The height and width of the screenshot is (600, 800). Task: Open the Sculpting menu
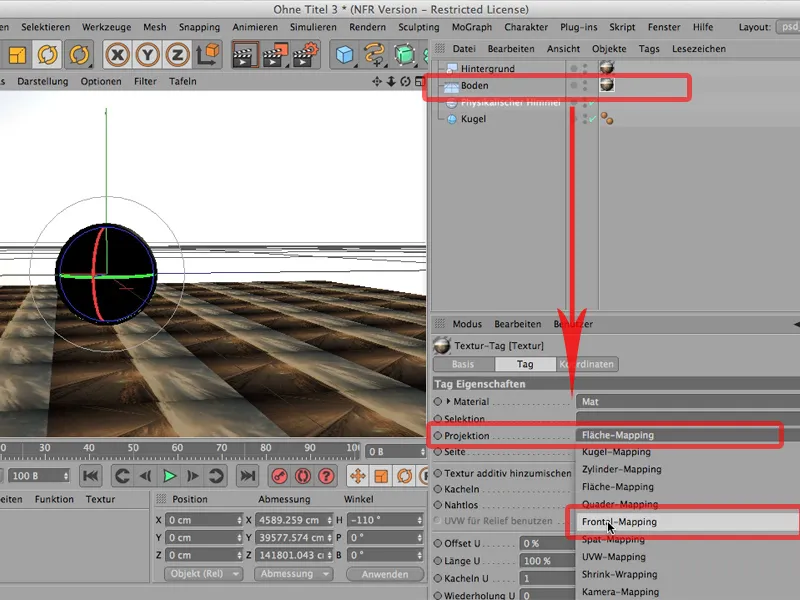[418, 27]
